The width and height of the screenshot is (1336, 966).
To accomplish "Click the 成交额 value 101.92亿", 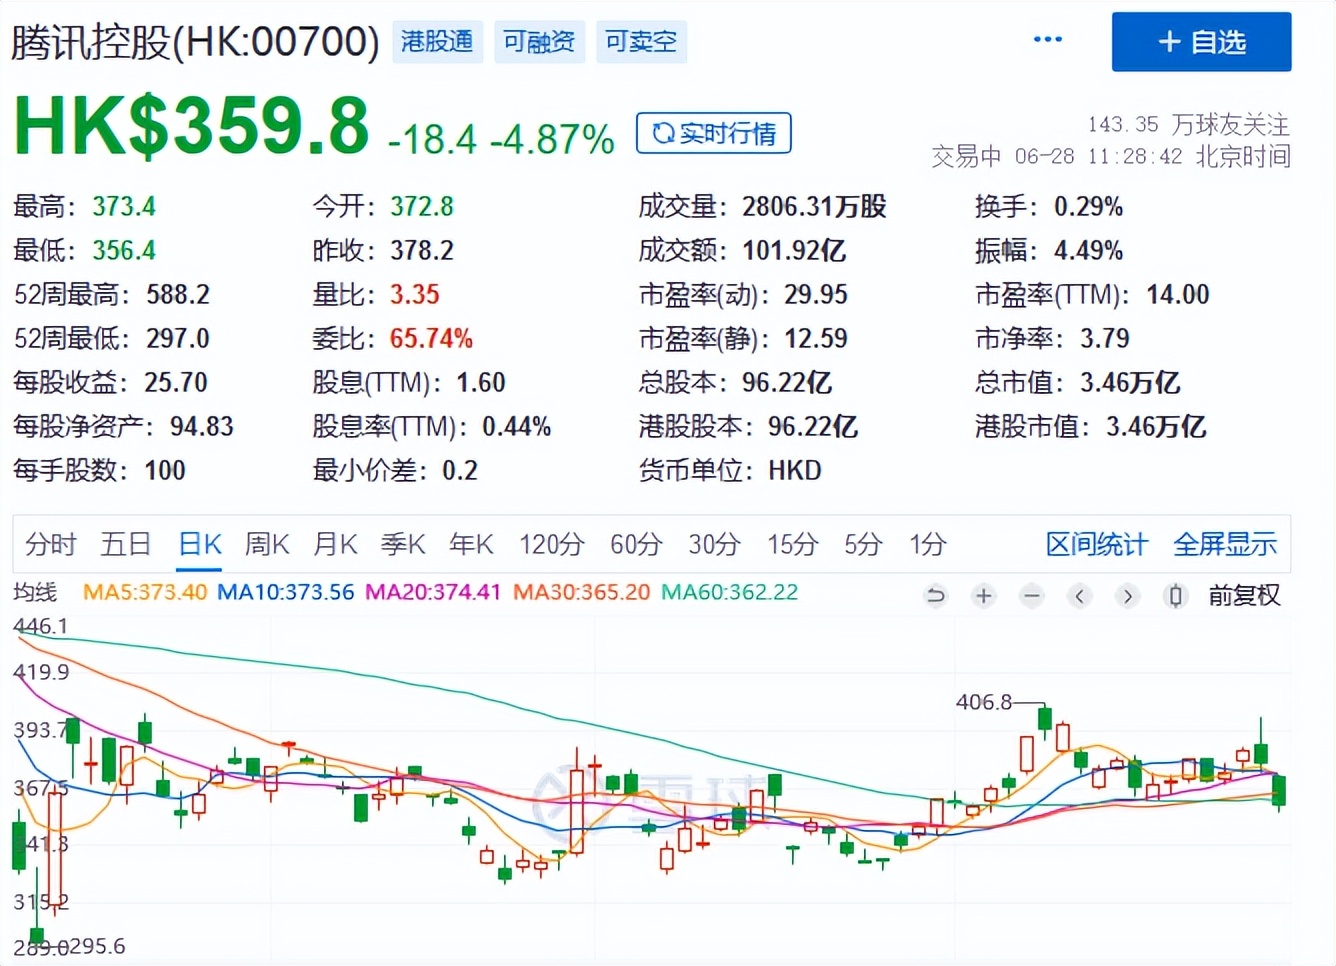I will (x=794, y=250).
